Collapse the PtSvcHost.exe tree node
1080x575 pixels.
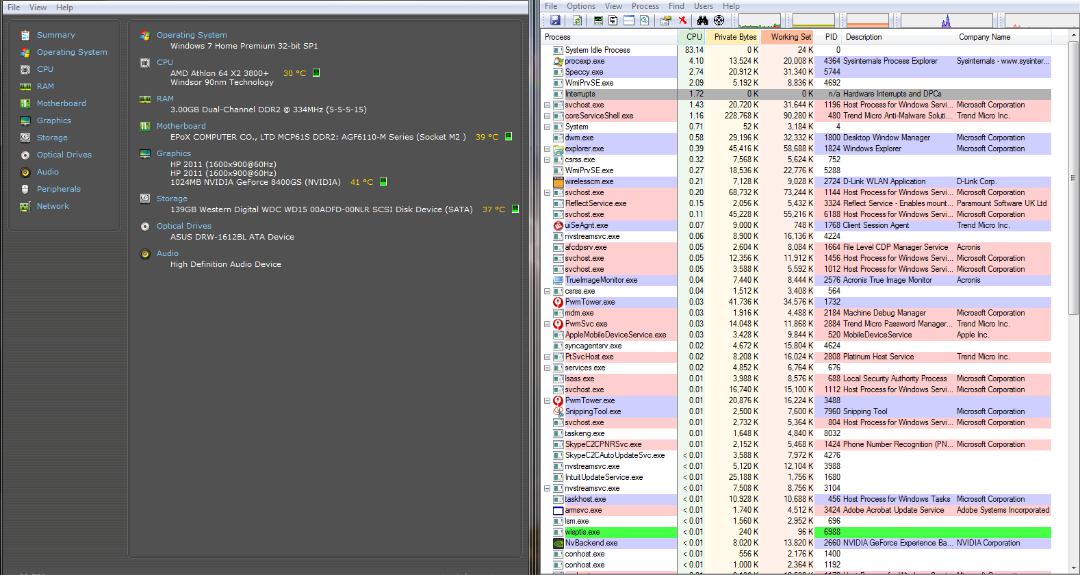point(548,357)
